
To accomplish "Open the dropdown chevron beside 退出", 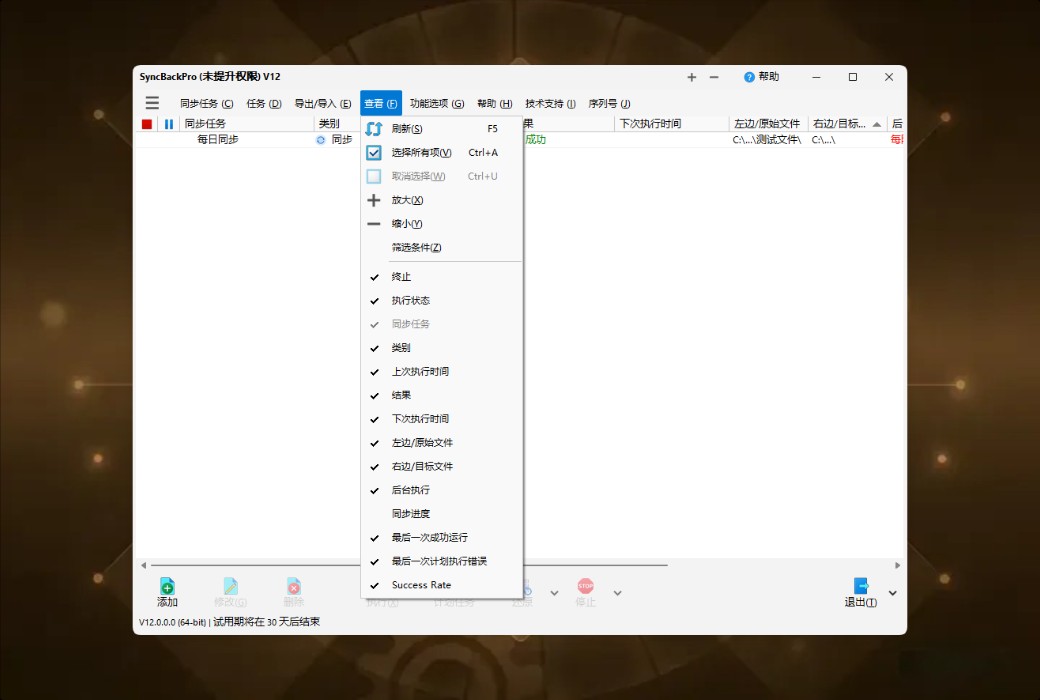I will click(x=892, y=591).
